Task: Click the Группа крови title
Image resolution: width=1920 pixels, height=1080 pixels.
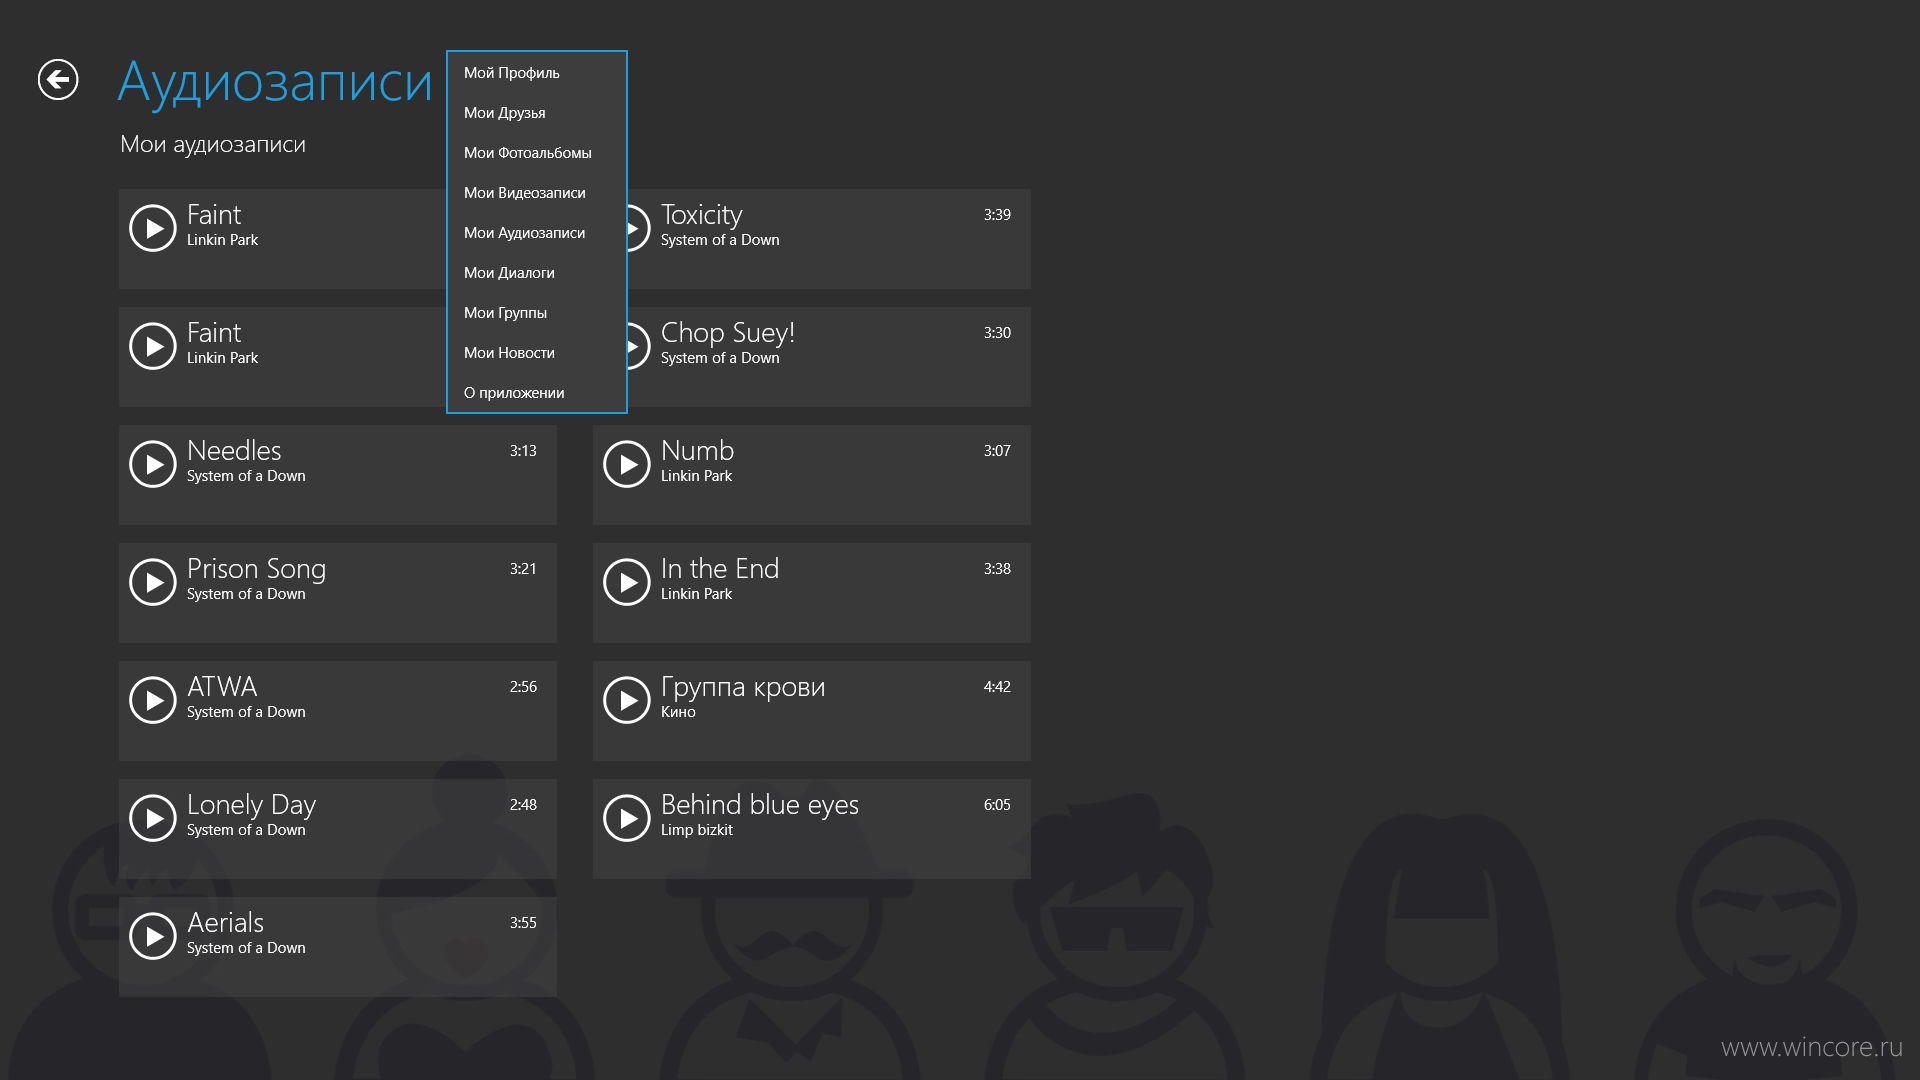Action: (x=743, y=688)
